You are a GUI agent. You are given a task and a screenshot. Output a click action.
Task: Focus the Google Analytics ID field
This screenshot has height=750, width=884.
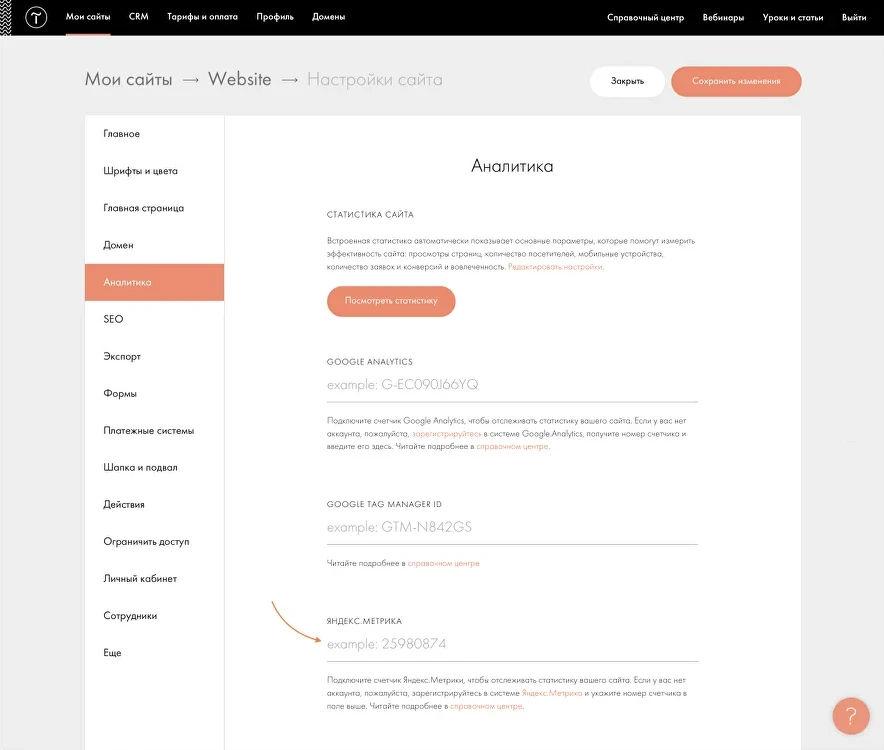pos(512,385)
